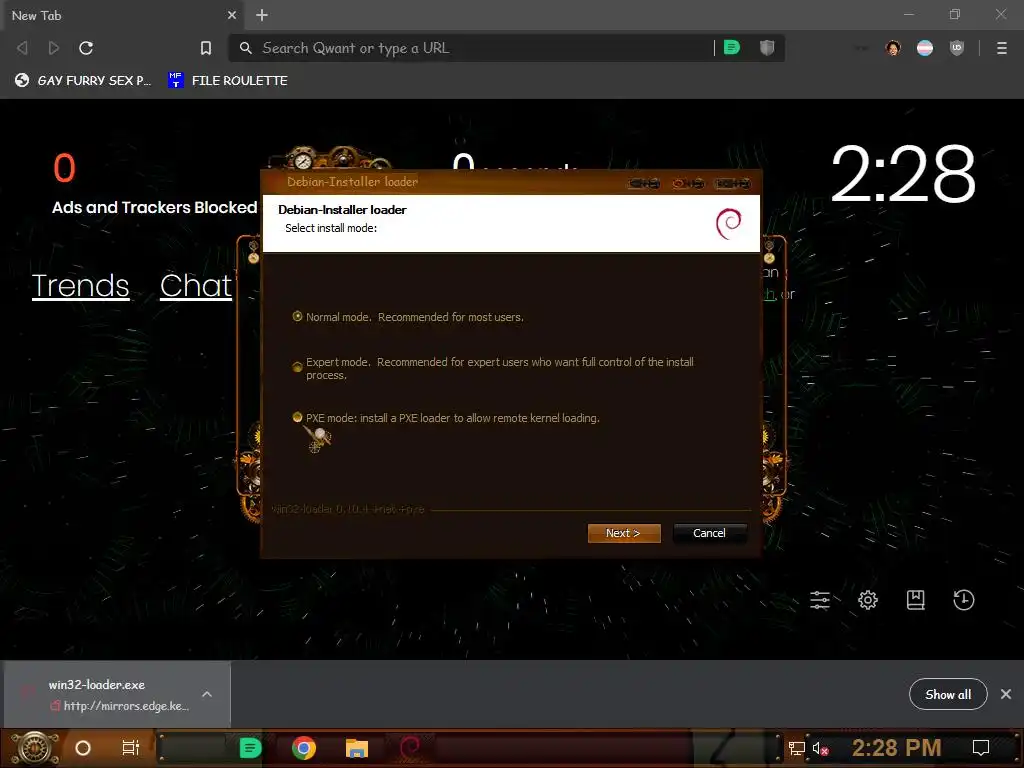Open the browser hamburger menu
Viewport: 1024px width, 768px height.
pos(1002,48)
